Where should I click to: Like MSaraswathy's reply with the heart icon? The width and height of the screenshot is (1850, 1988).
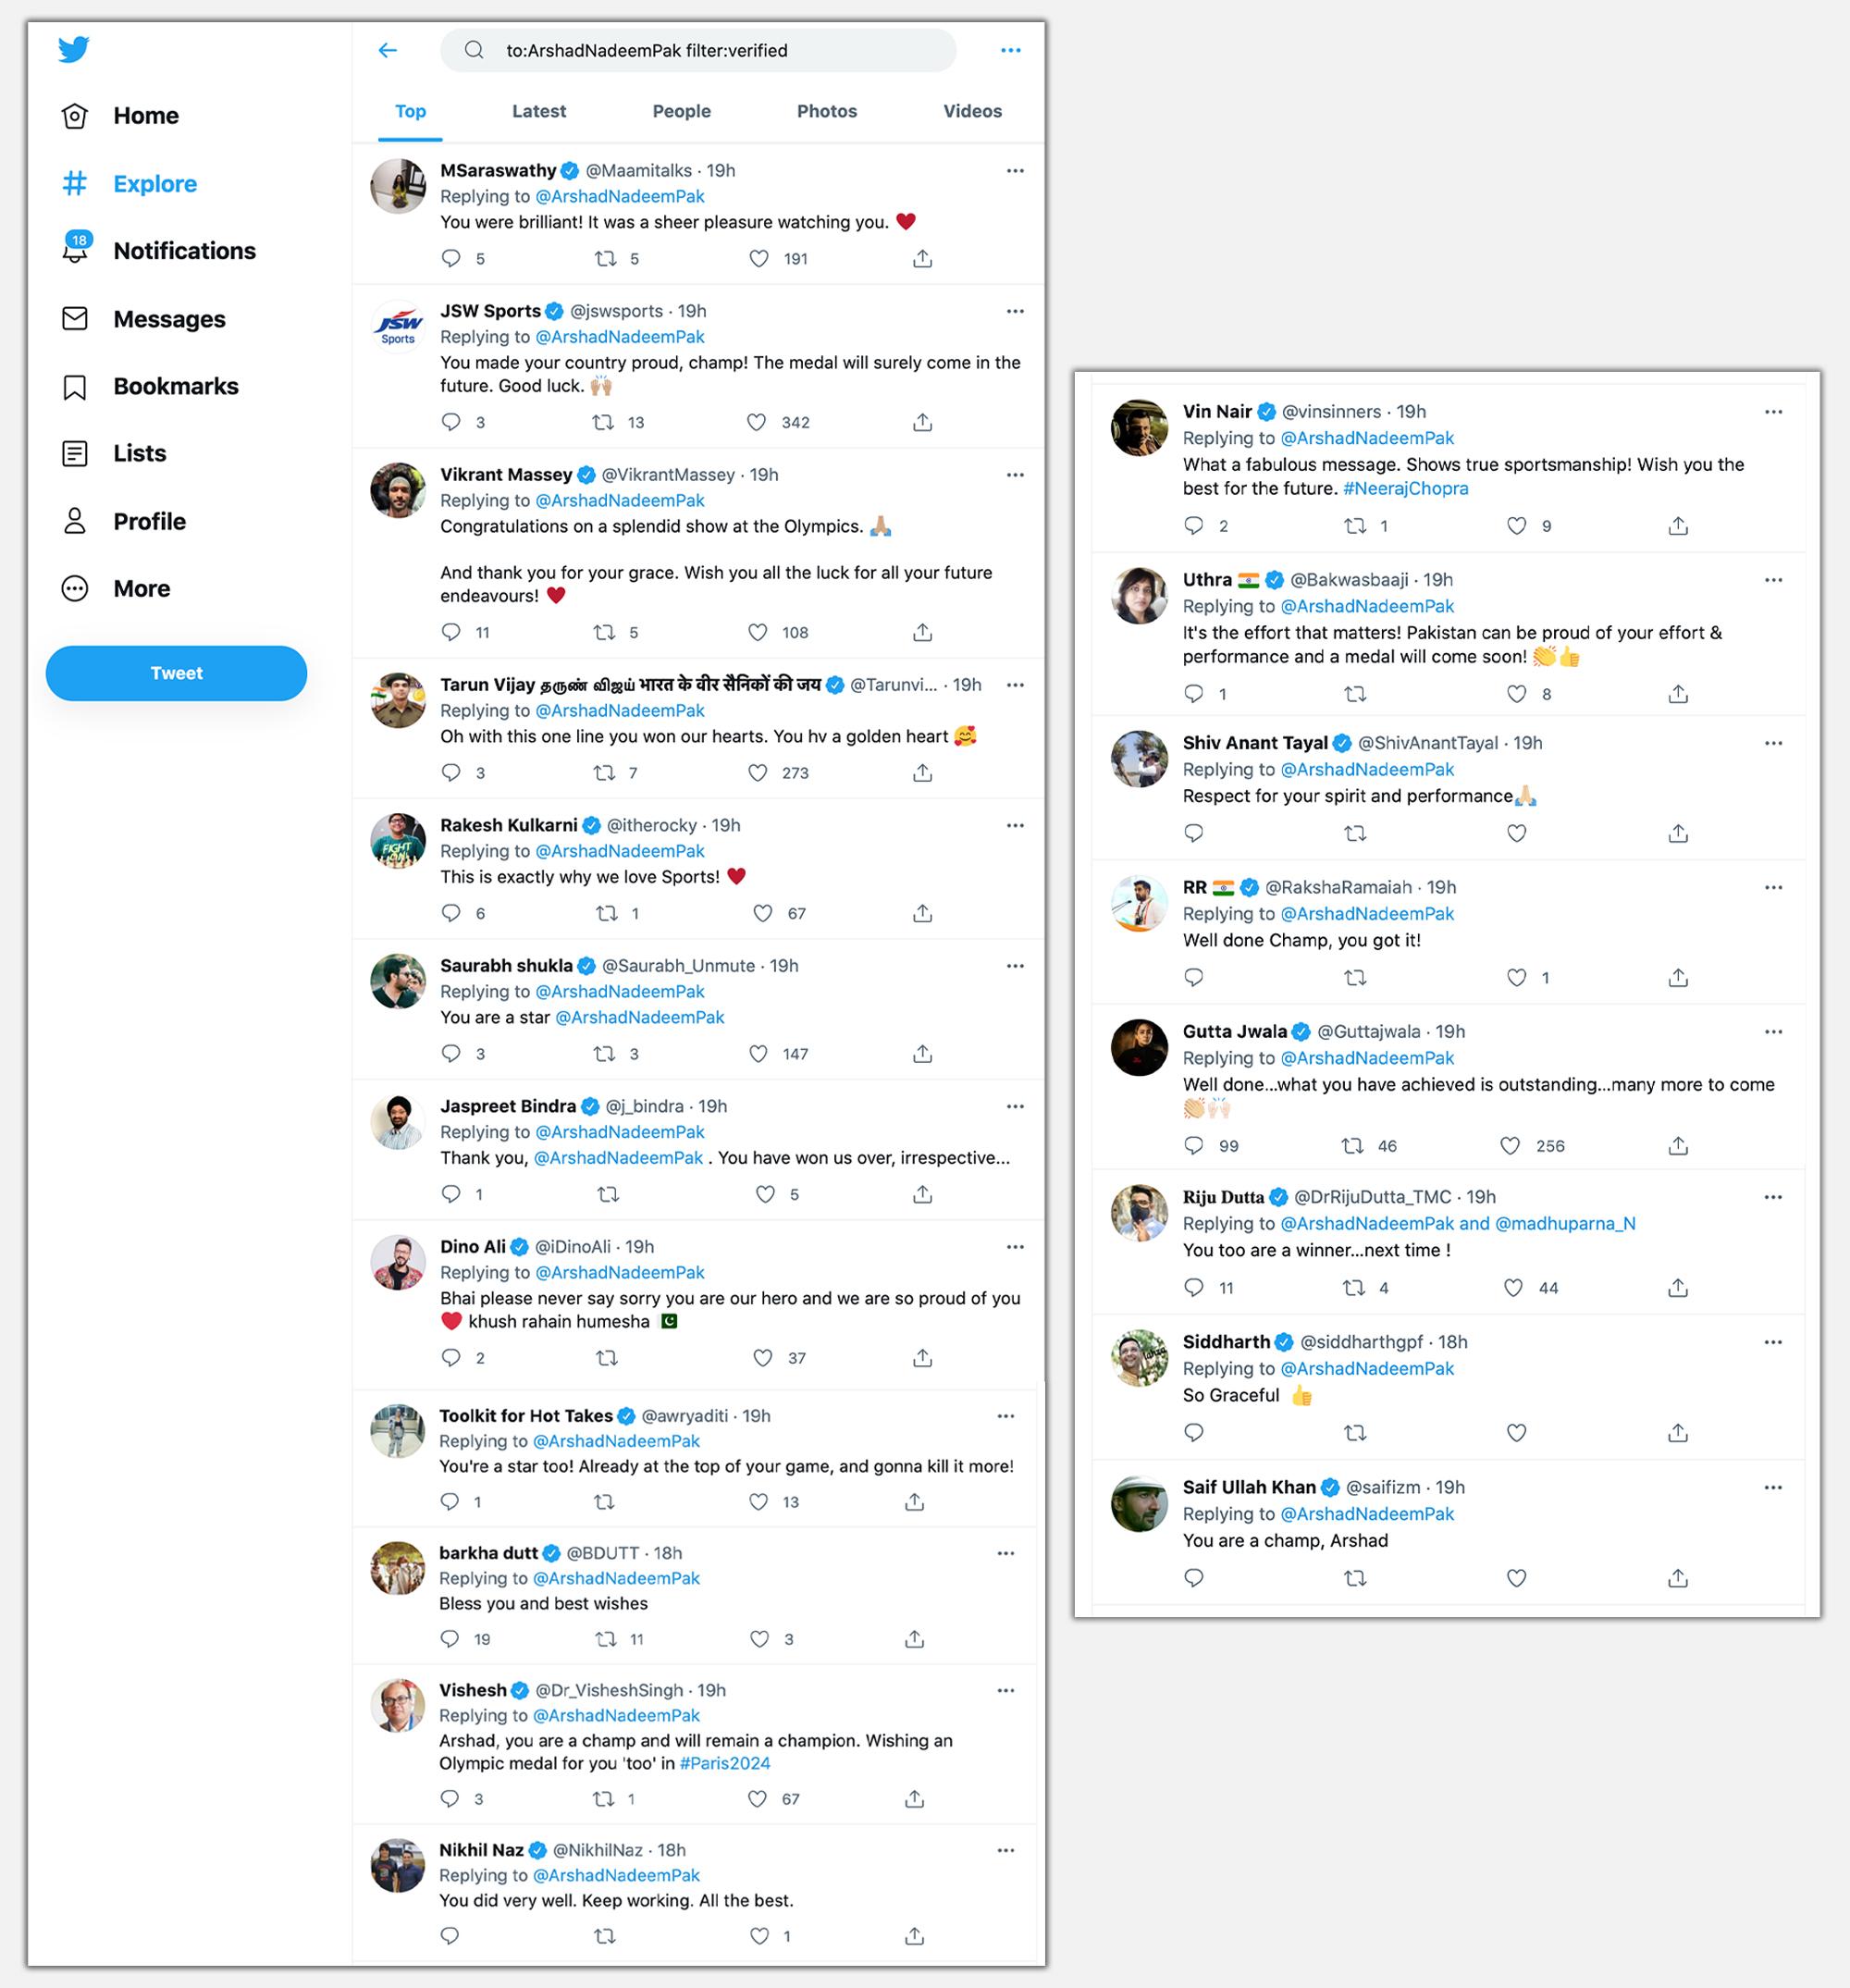[759, 259]
